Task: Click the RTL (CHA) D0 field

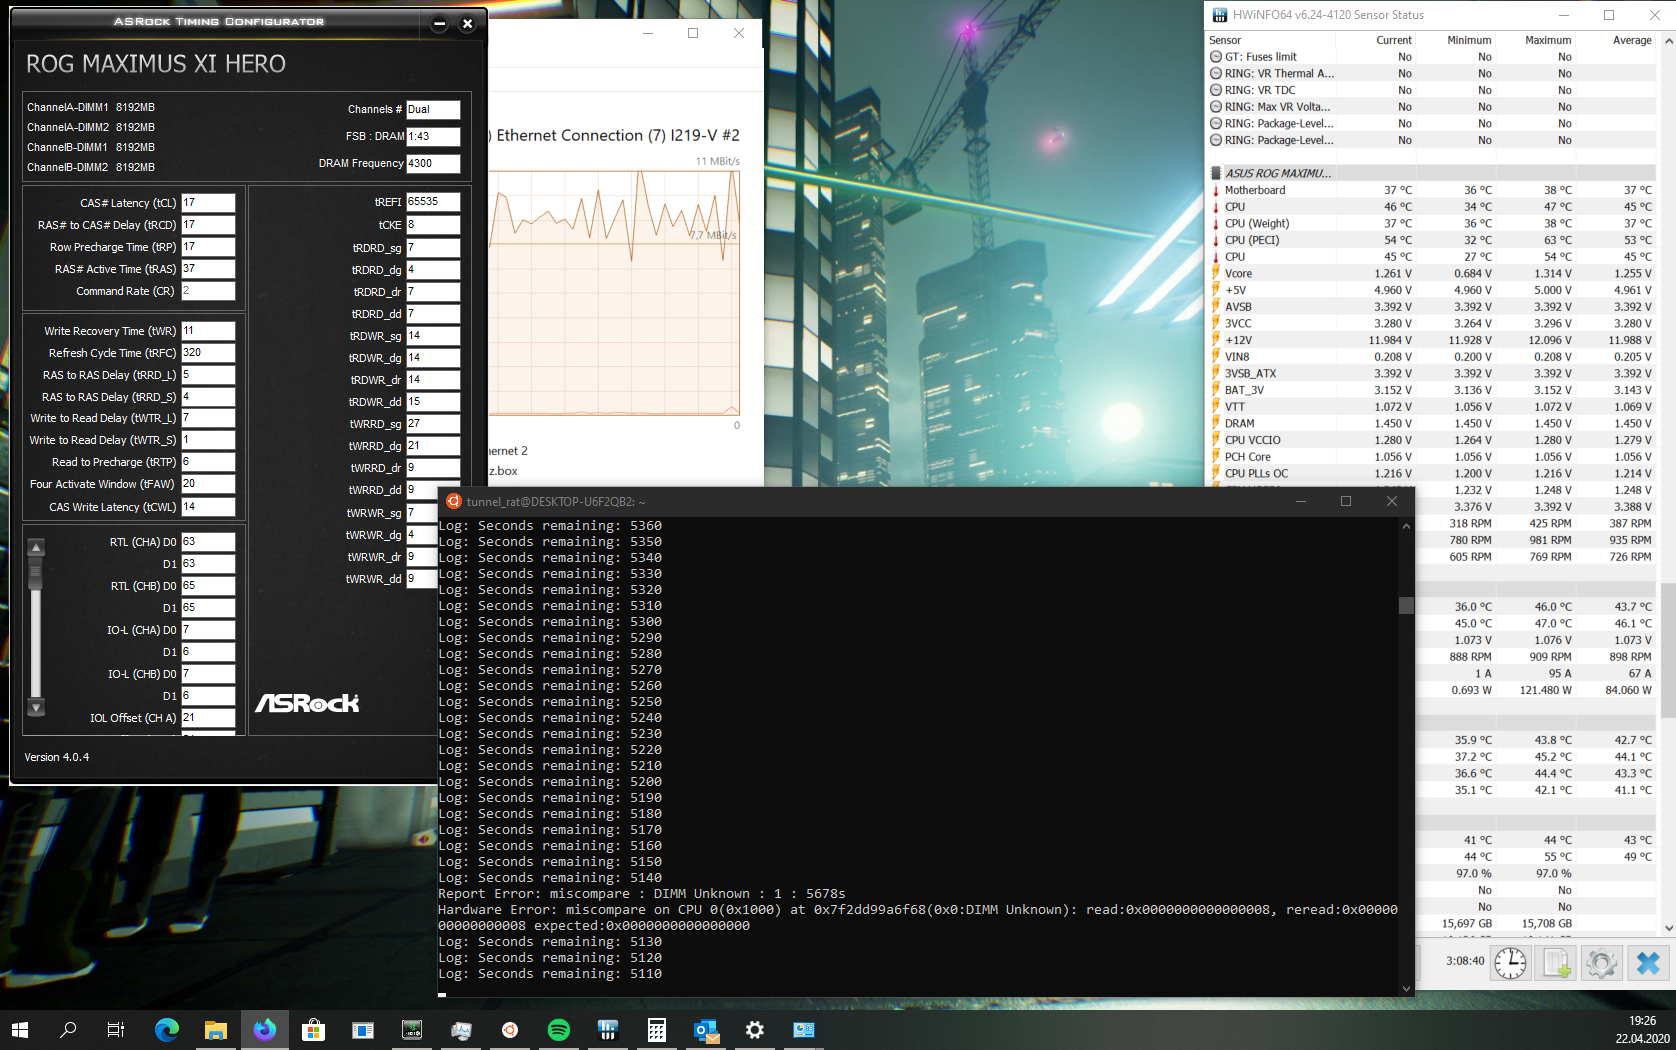Action: (x=208, y=542)
